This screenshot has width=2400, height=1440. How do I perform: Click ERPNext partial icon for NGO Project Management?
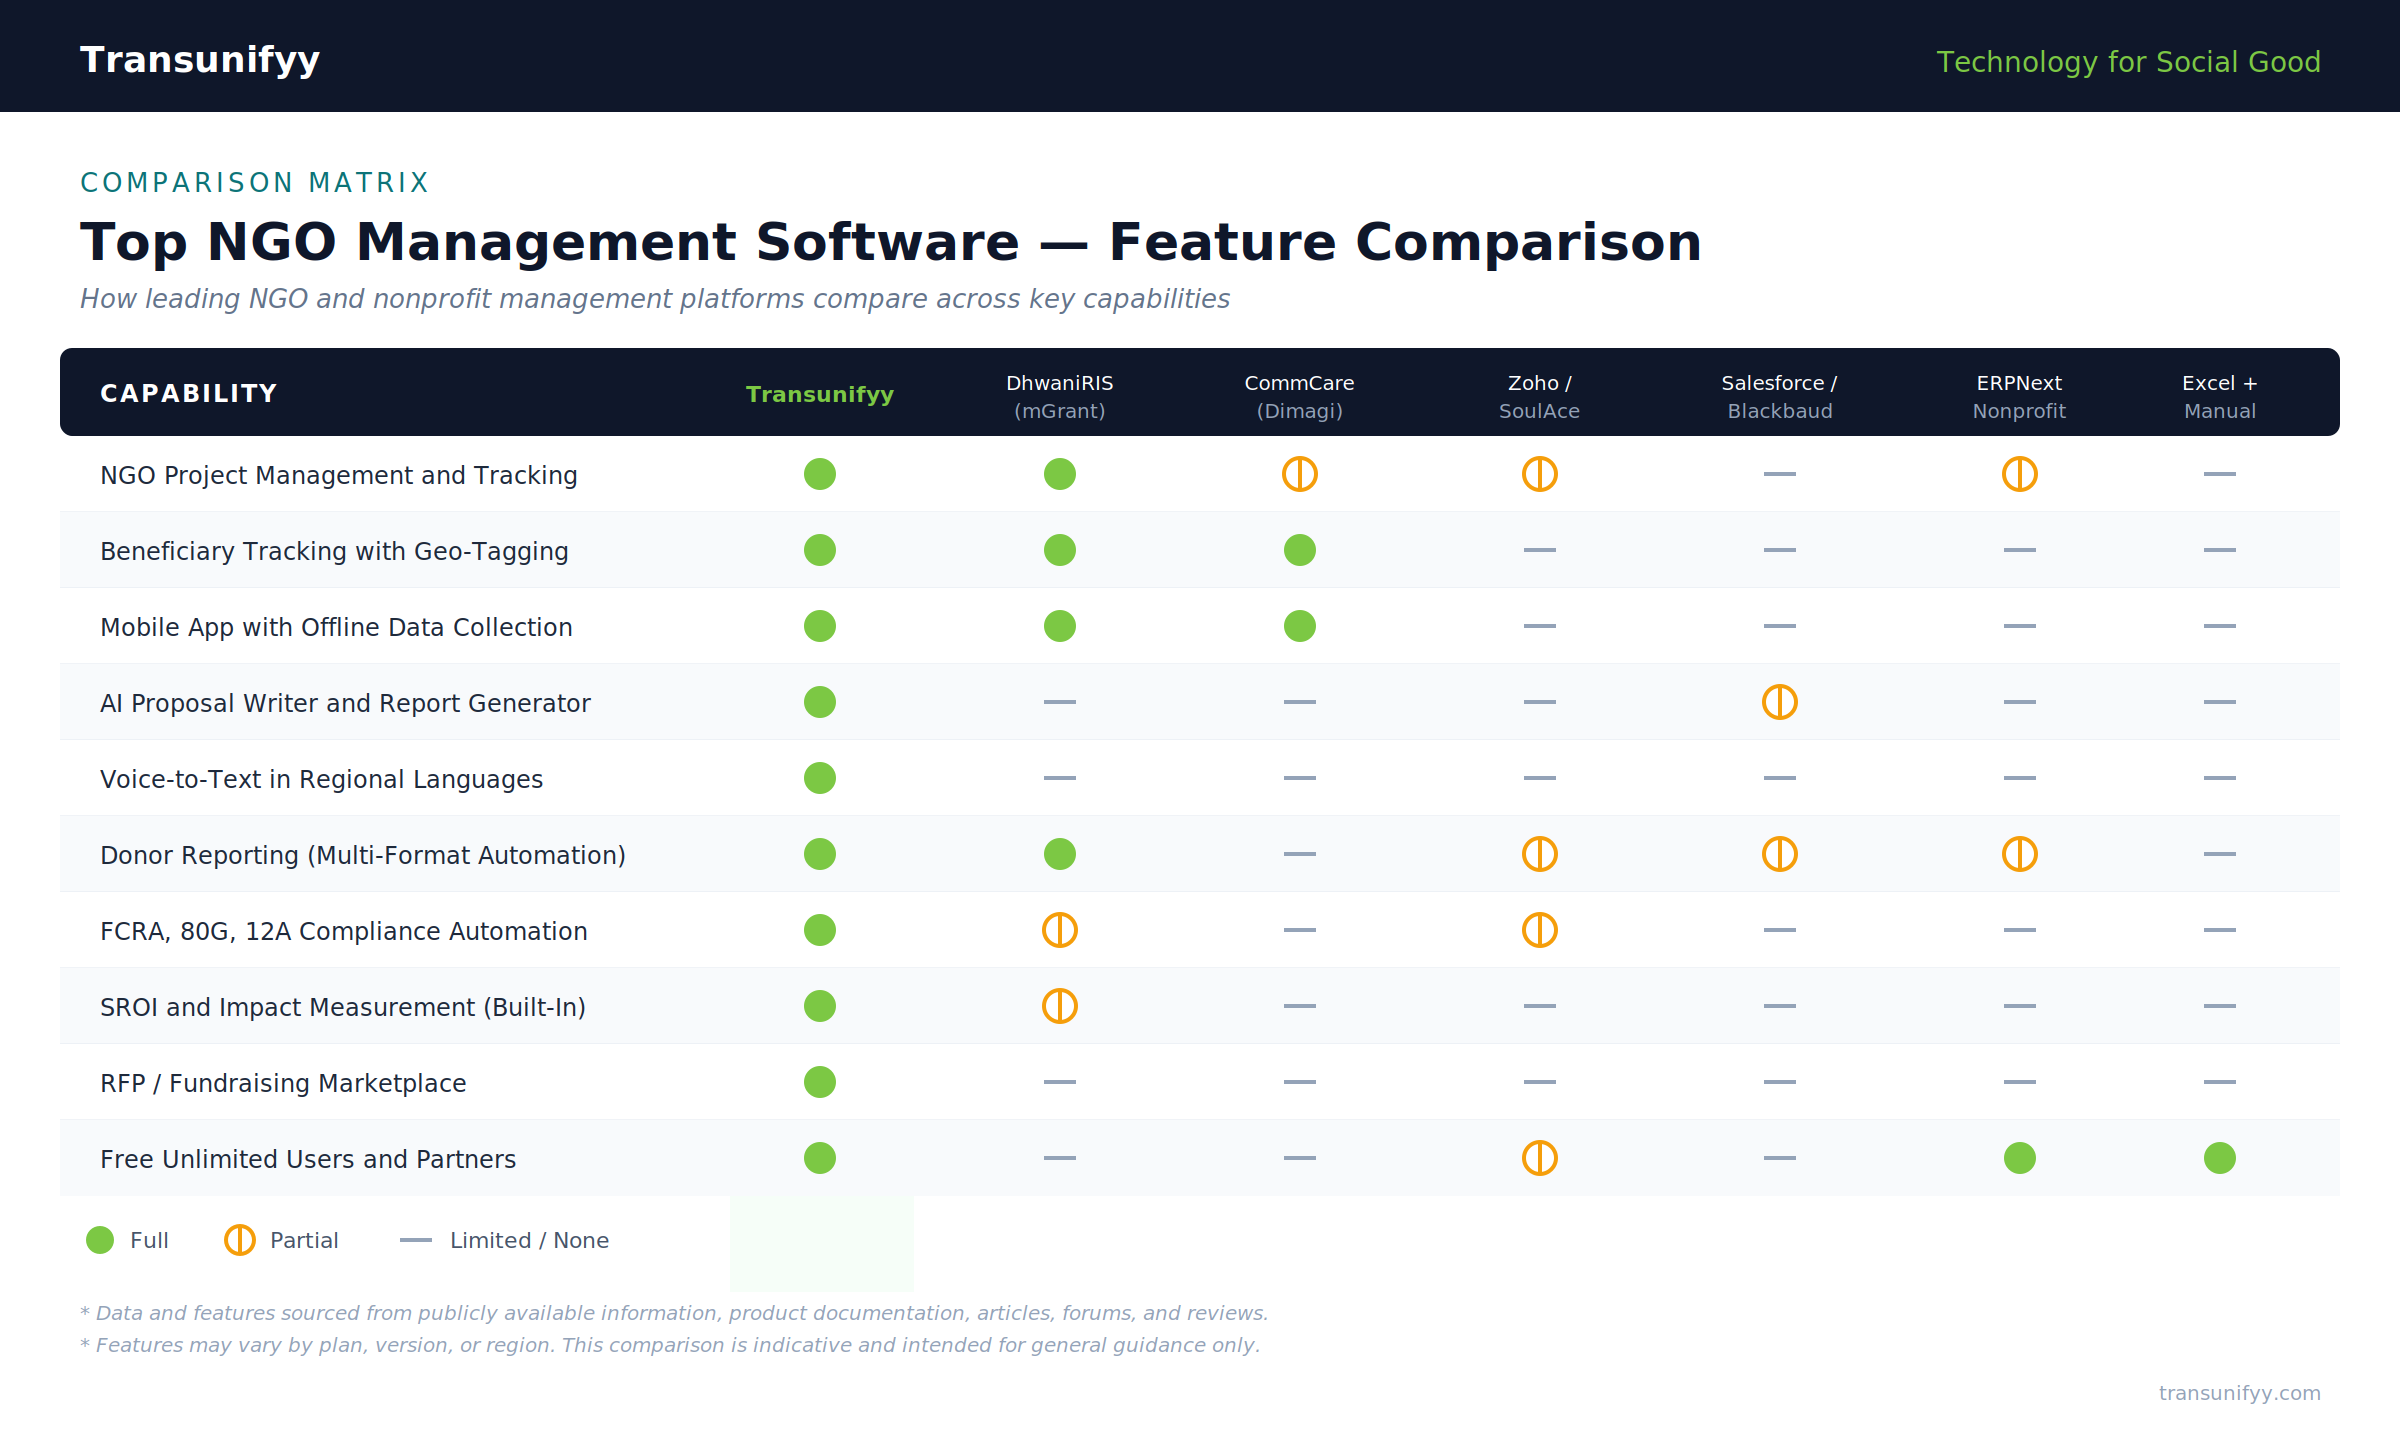click(x=2020, y=474)
